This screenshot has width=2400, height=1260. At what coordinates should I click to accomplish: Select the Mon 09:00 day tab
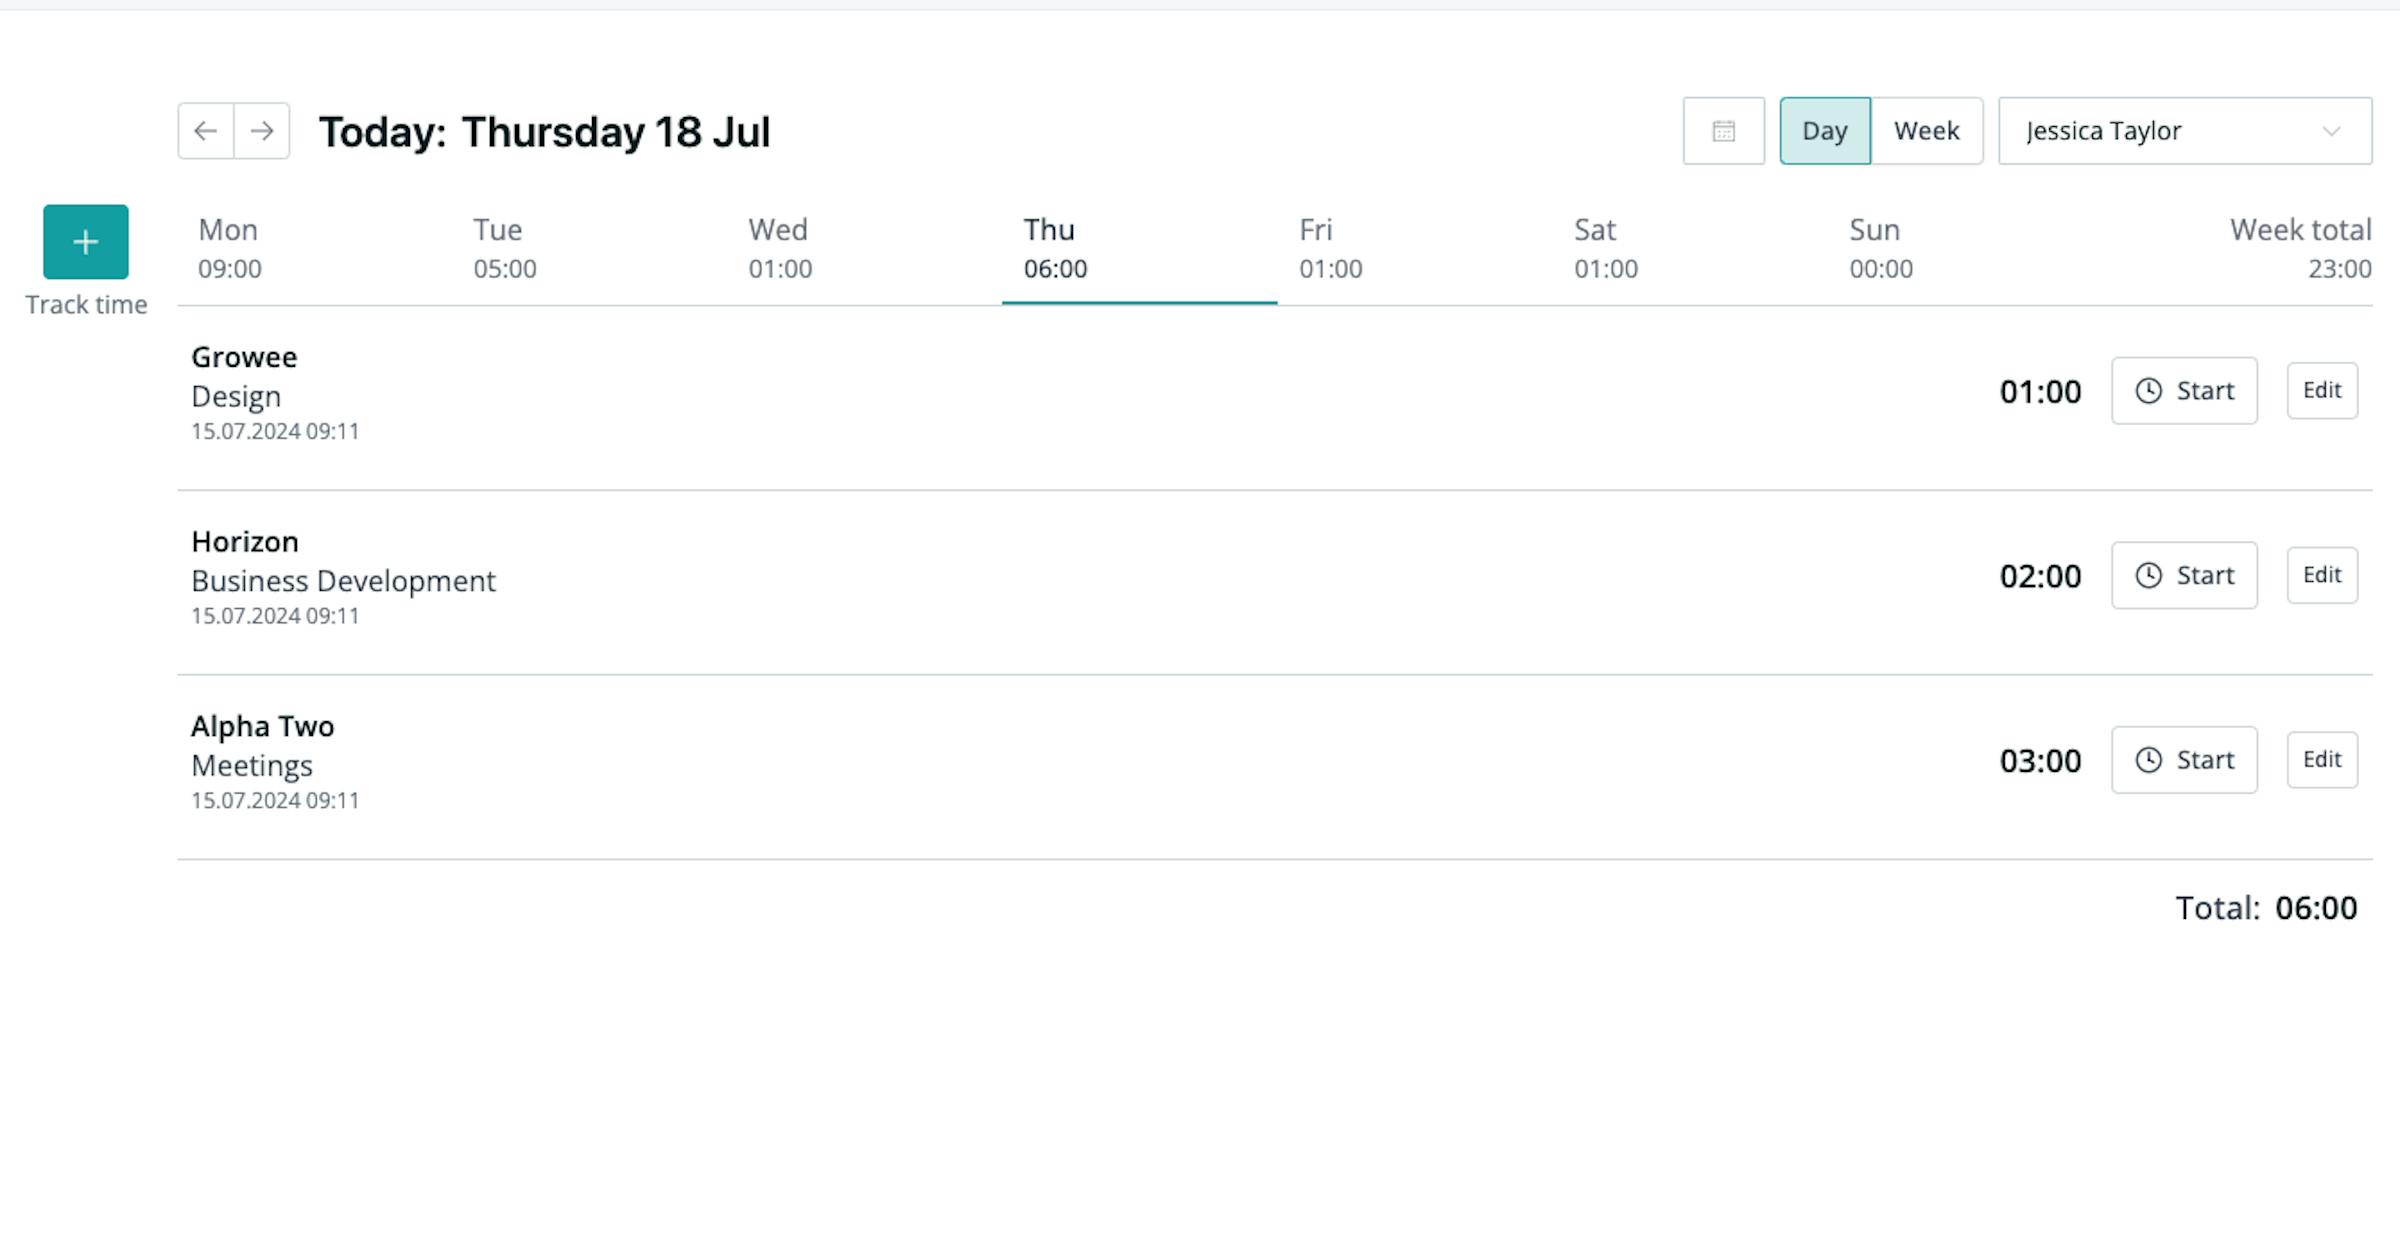pos(315,250)
